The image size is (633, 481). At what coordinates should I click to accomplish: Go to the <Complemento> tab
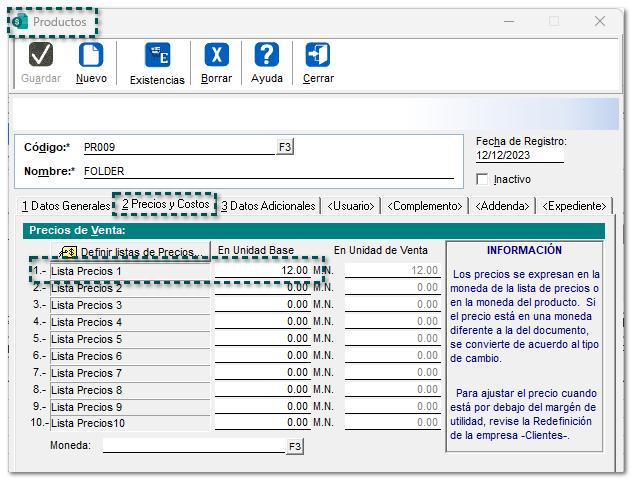pyautogui.click(x=426, y=205)
